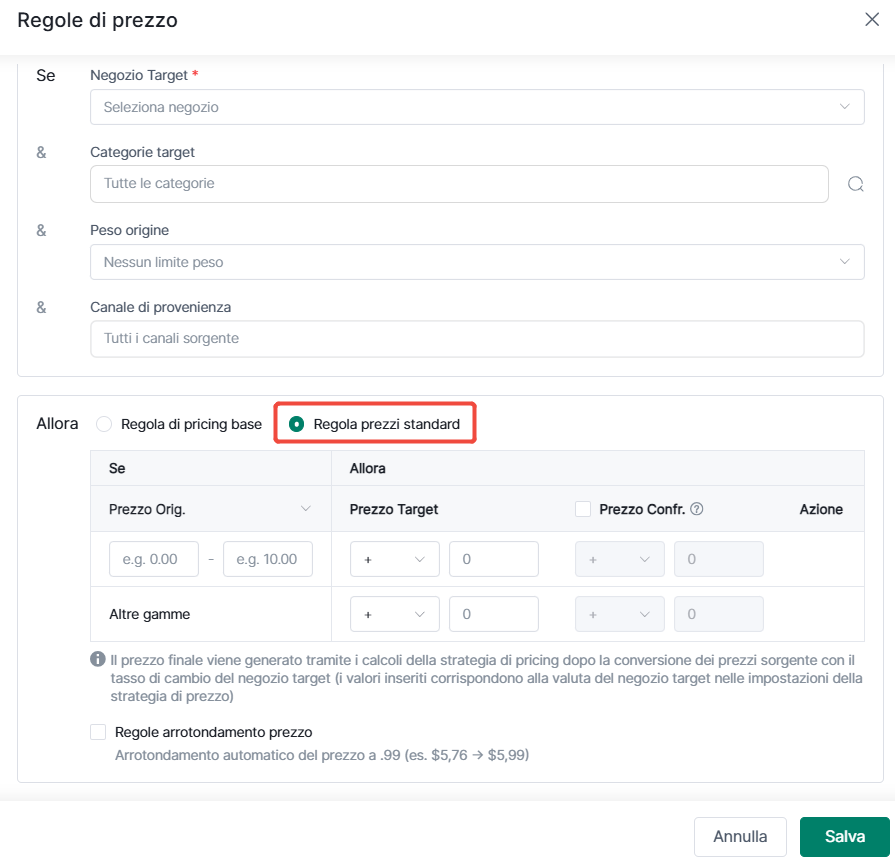This screenshot has width=895, height=862.
Task: Click the Tutti i canali sorgente field
Action: point(477,339)
